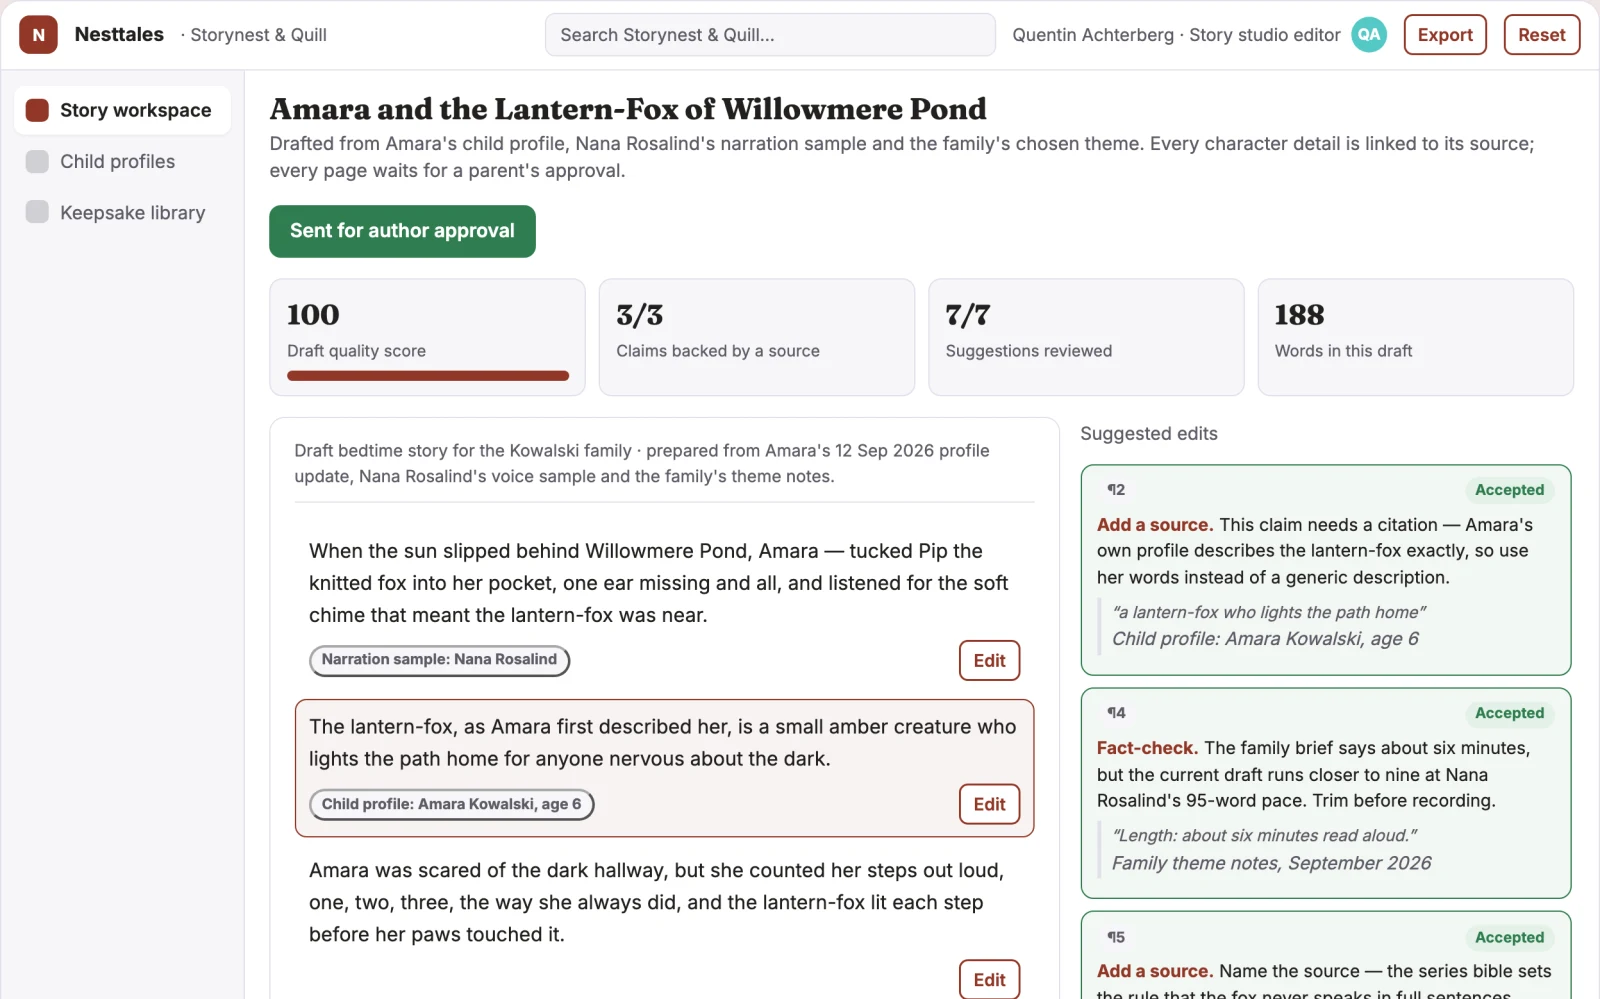Open Child profile: Amara Kowalski source tag

click(x=451, y=804)
